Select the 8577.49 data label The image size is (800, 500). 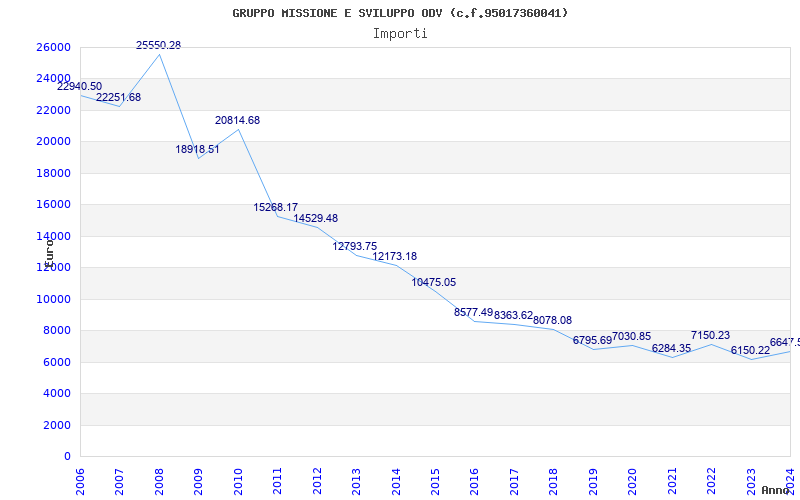(473, 312)
